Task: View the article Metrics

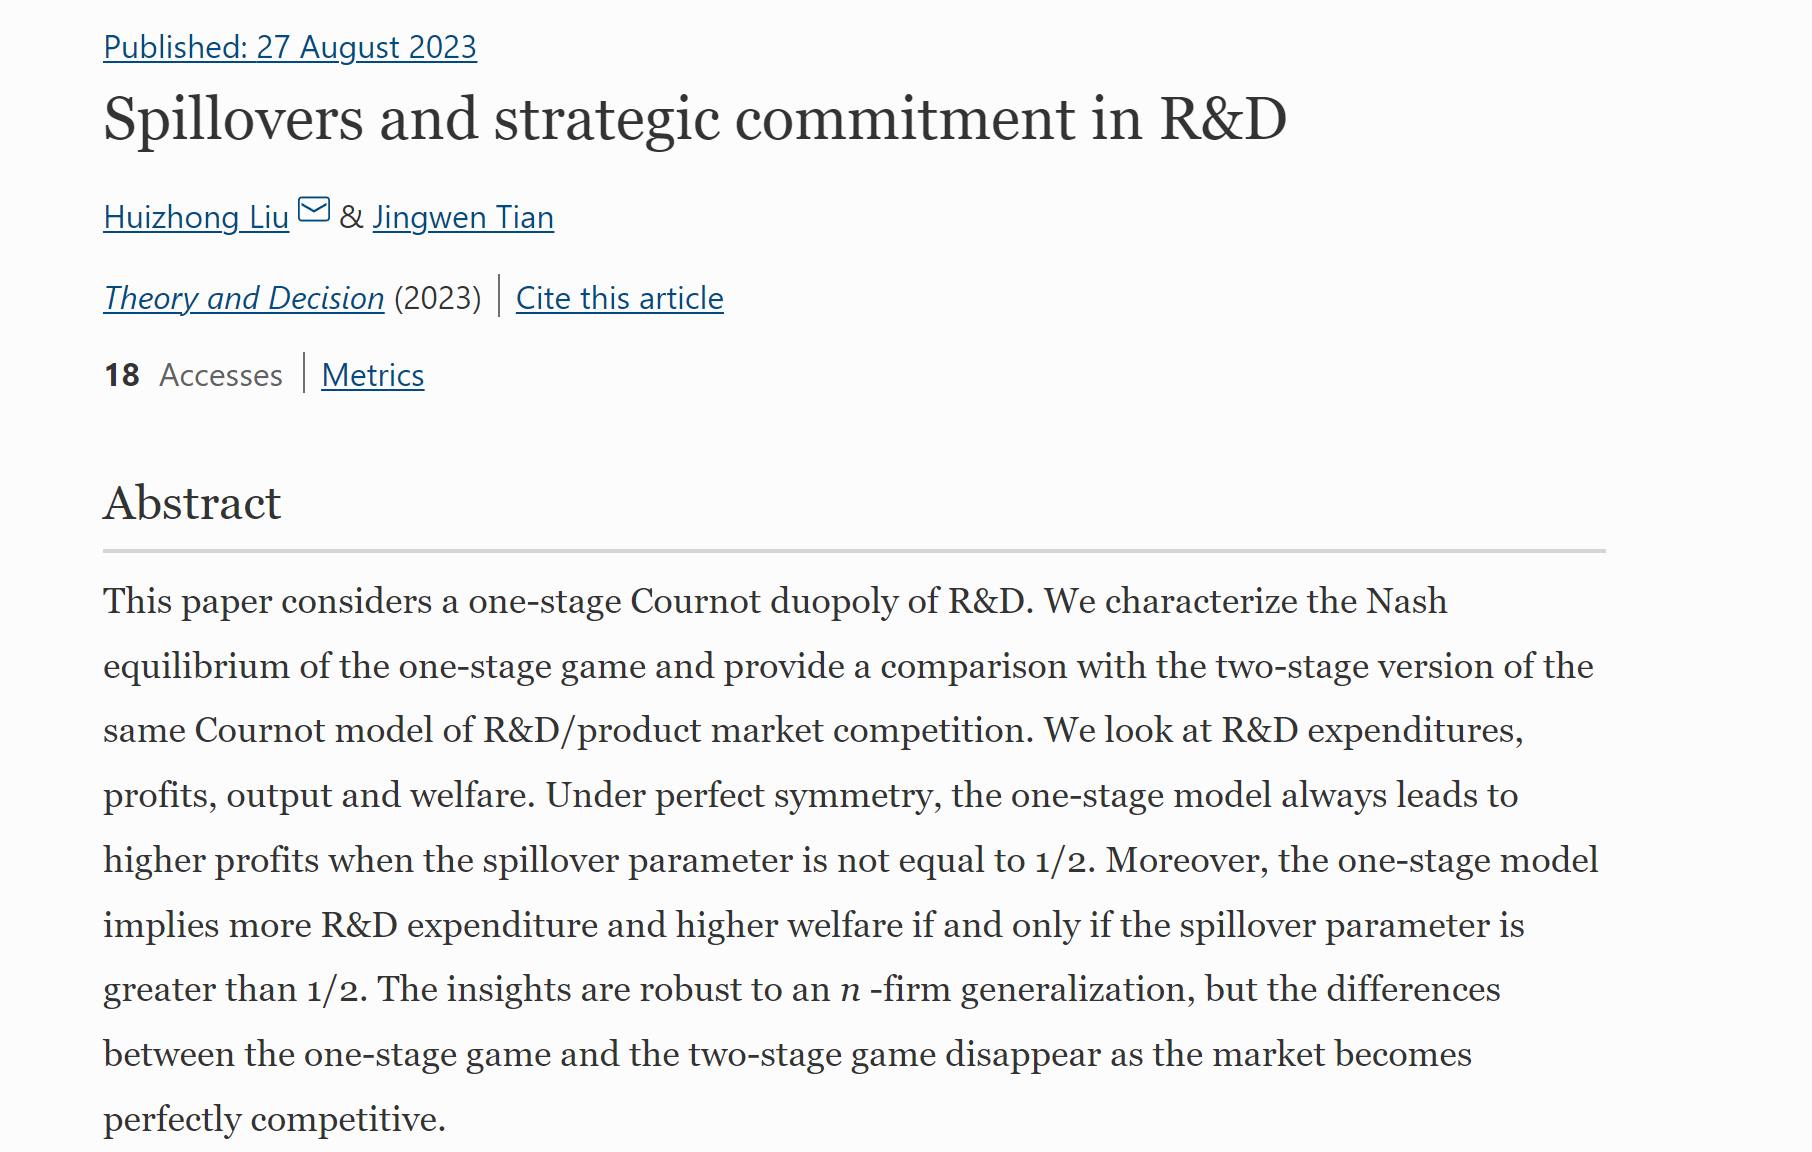Action: [x=373, y=375]
